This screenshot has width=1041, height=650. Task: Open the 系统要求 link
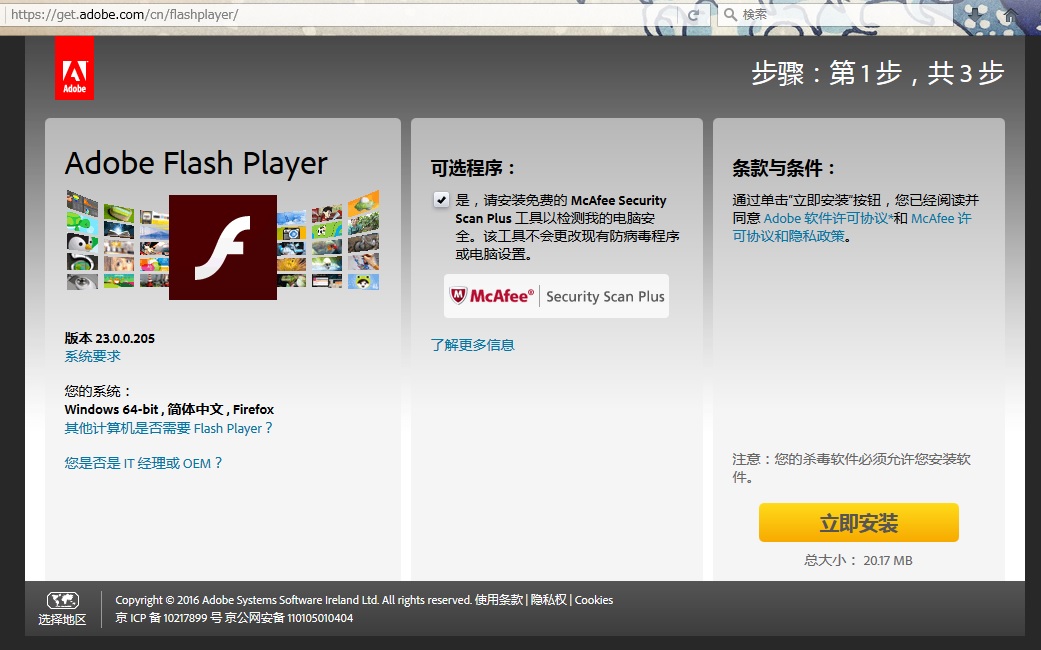[92, 356]
